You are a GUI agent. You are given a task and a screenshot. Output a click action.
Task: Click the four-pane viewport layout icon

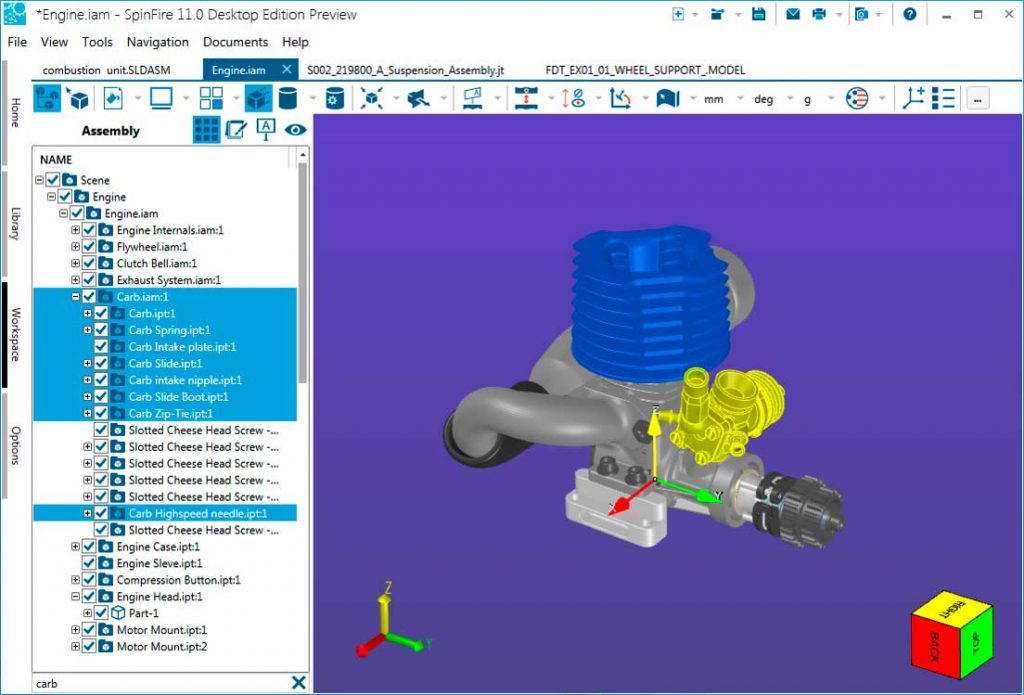211,99
